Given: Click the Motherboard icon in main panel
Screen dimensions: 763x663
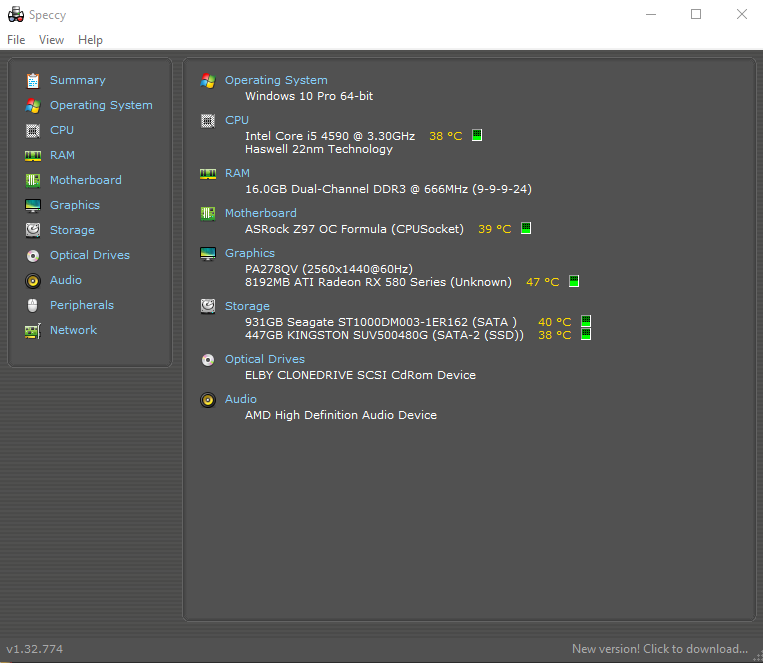Looking at the screenshot, I should pos(208,213).
